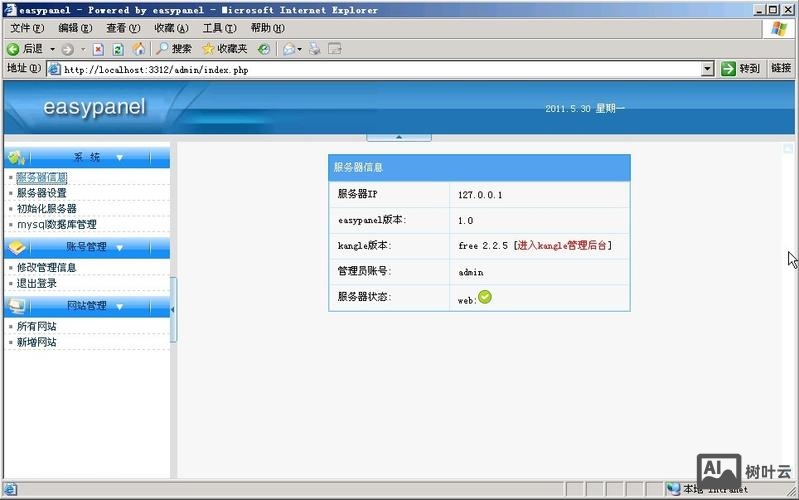Click the 2011.5.30 星期一 date text

[x=585, y=109]
